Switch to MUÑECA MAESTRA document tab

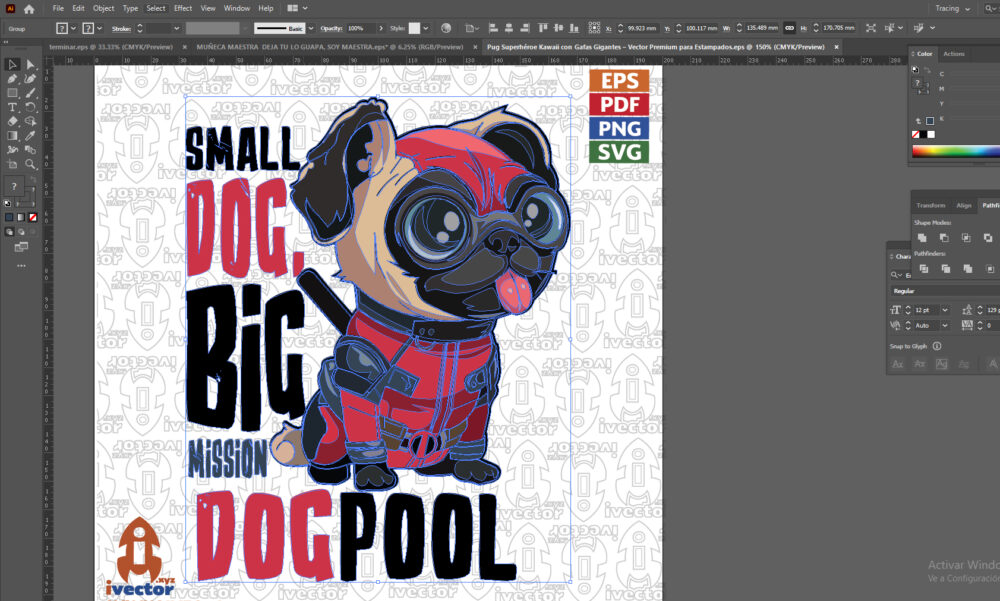tap(330, 47)
